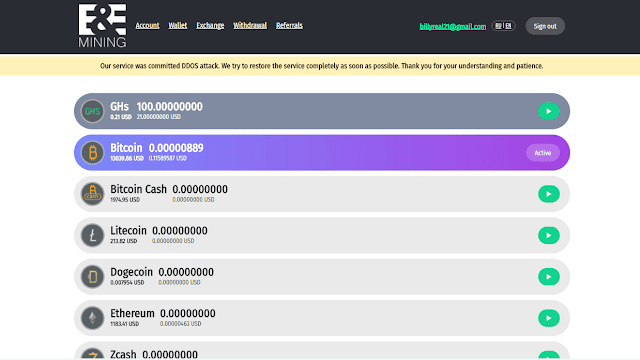Start the GHs row play button
640x360 pixels.
click(549, 111)
